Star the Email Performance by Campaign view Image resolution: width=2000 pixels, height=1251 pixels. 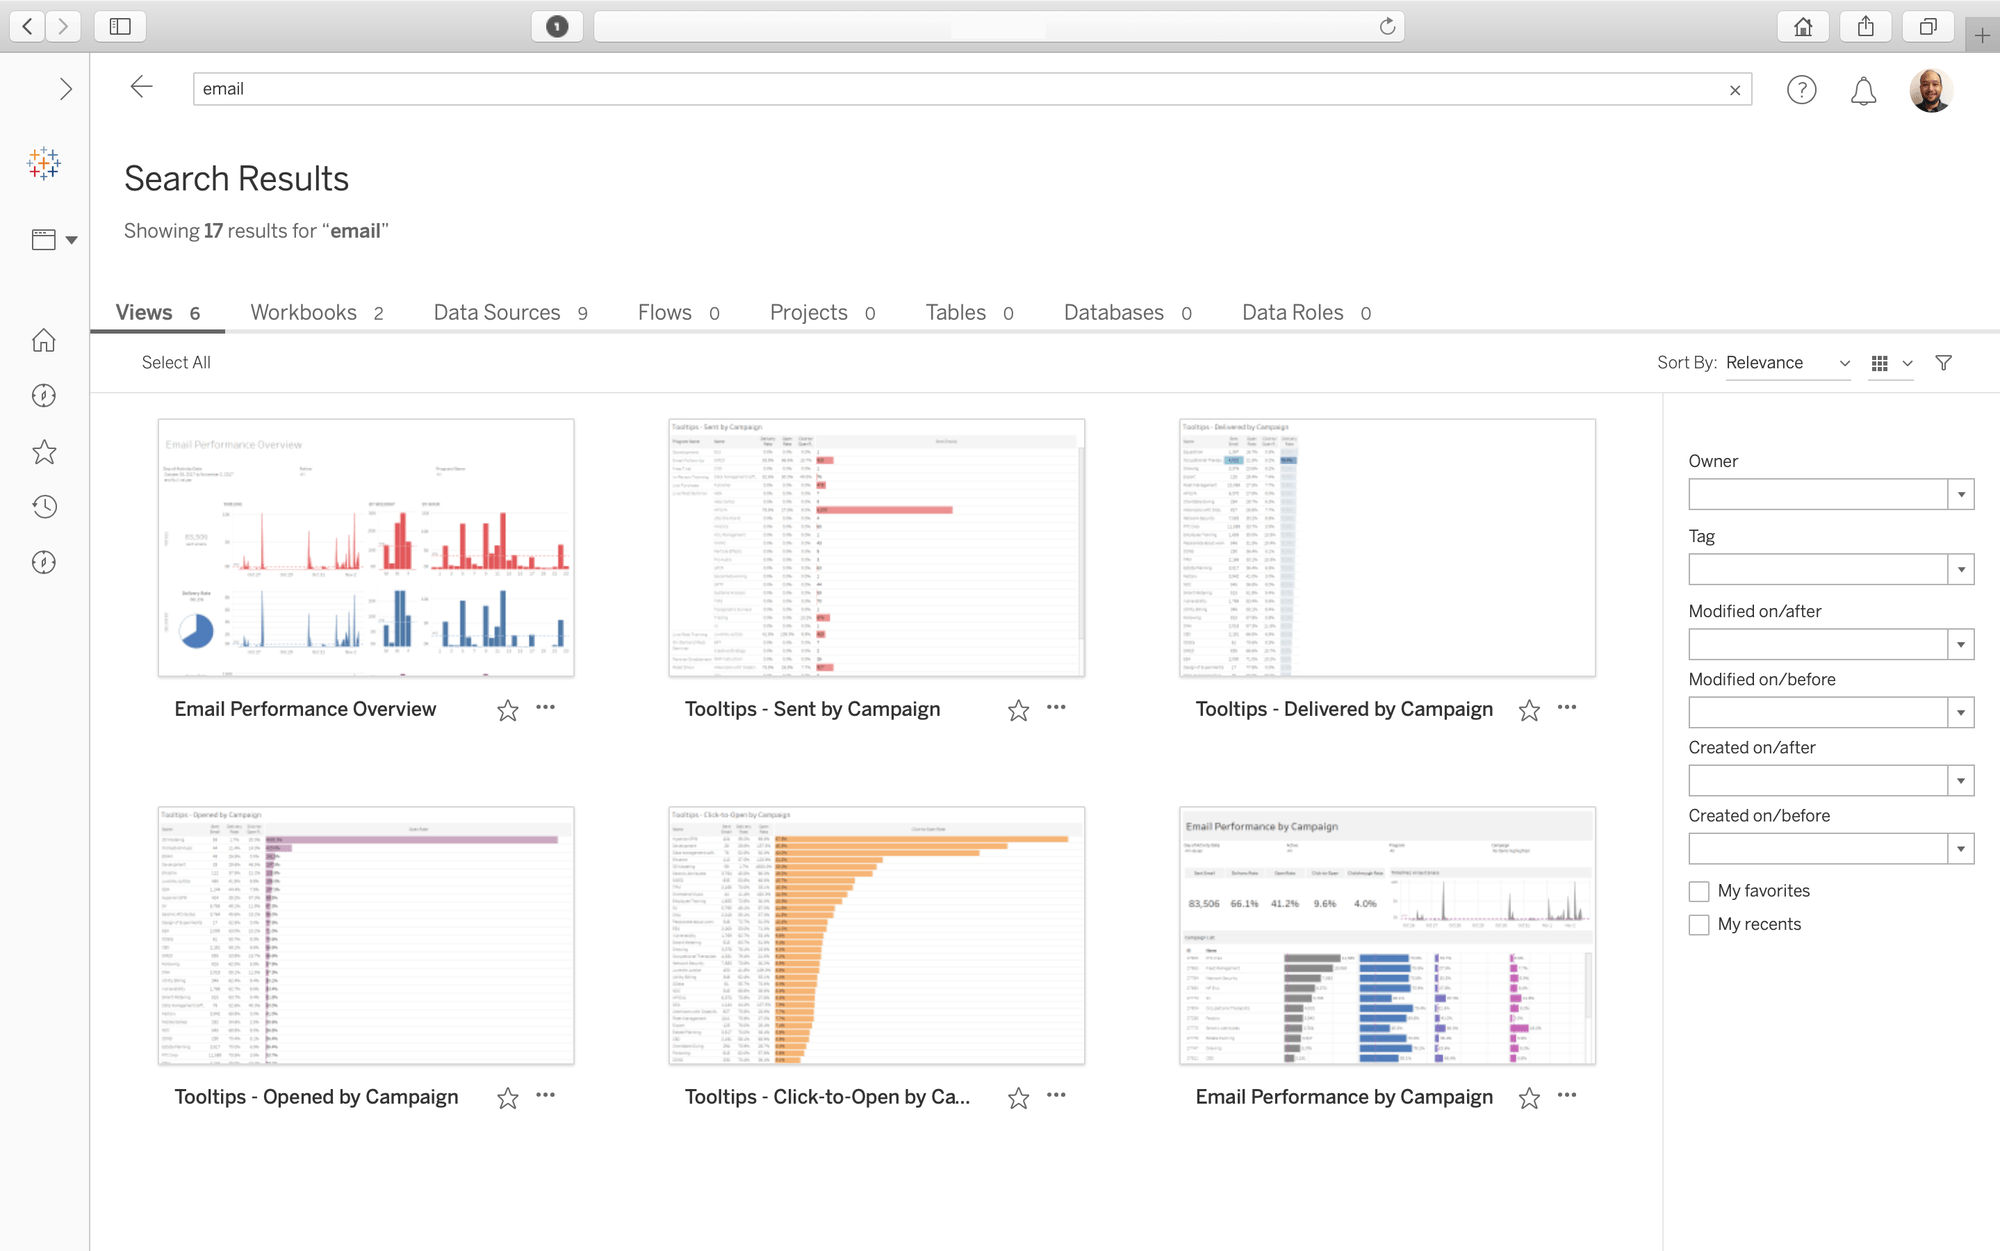(x=1529, y=1098)
